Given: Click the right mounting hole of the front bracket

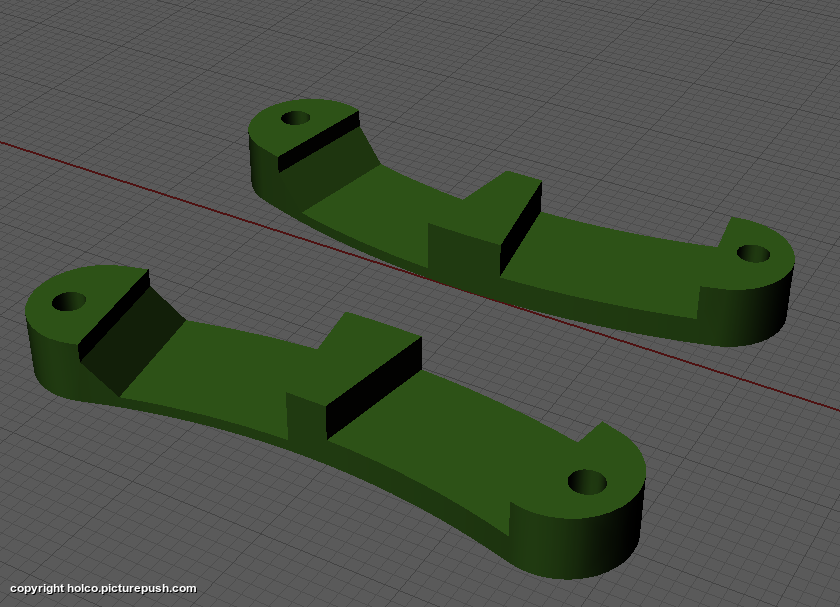Looking at the screenshot, I should [587, 482].
